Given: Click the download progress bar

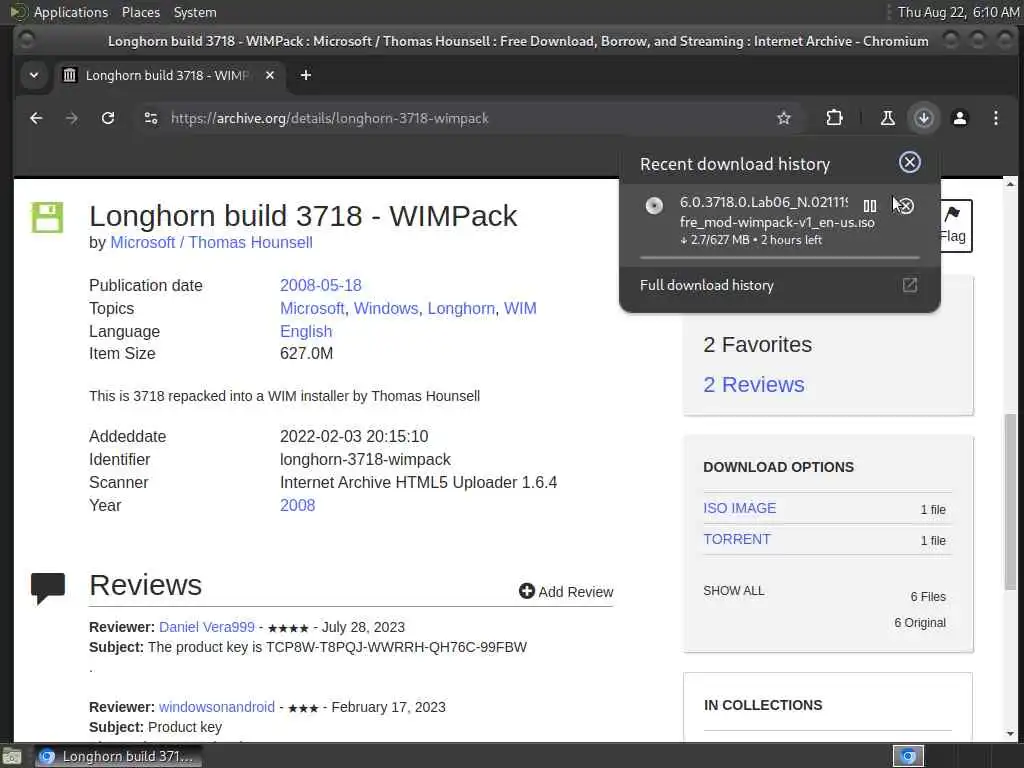Looking at the screenshot, I should (779, 258).
